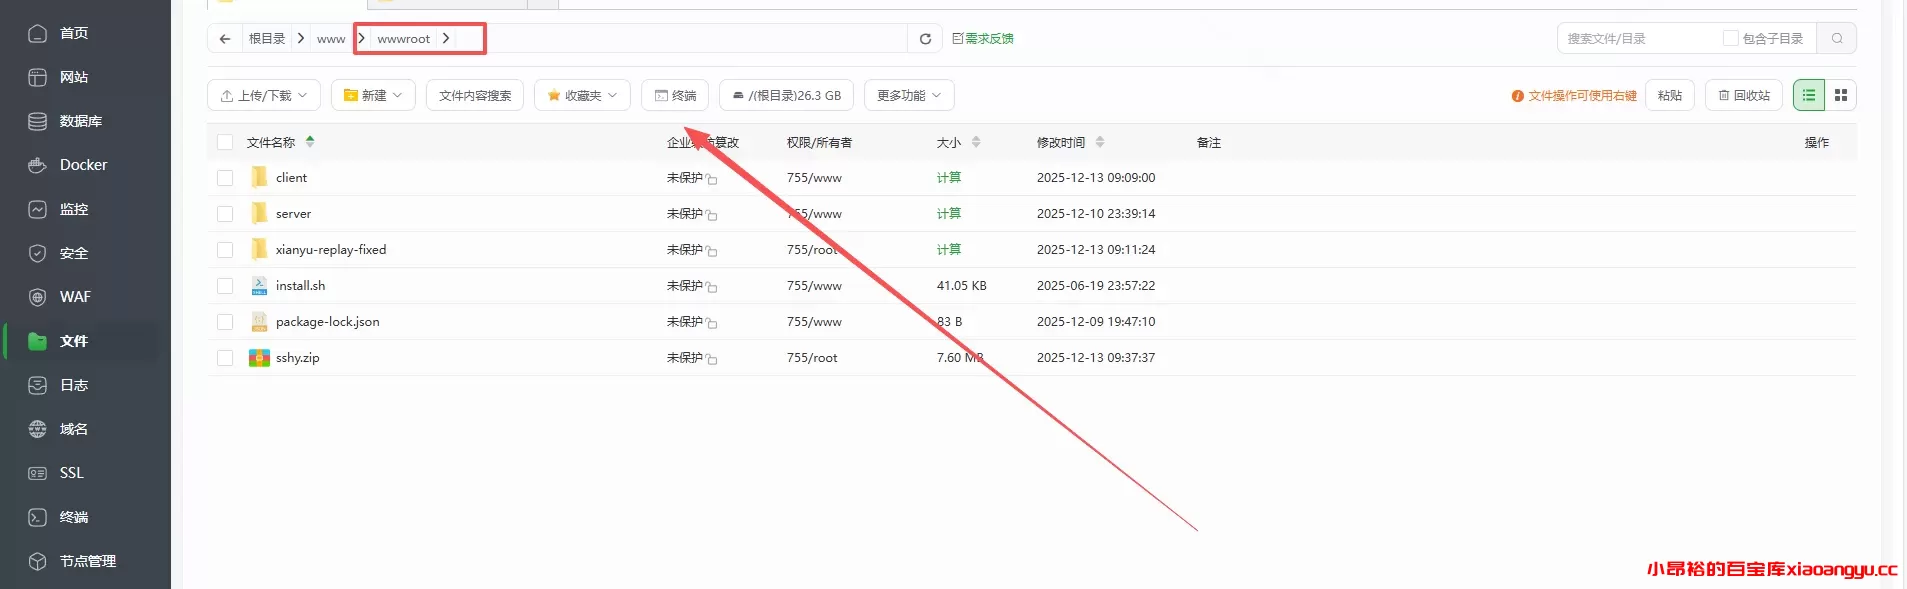Image resolution: width=1907 pixels, height=589 pixels.
Task: Sort by 大小 size column arrows
Action: coord(976,142)
